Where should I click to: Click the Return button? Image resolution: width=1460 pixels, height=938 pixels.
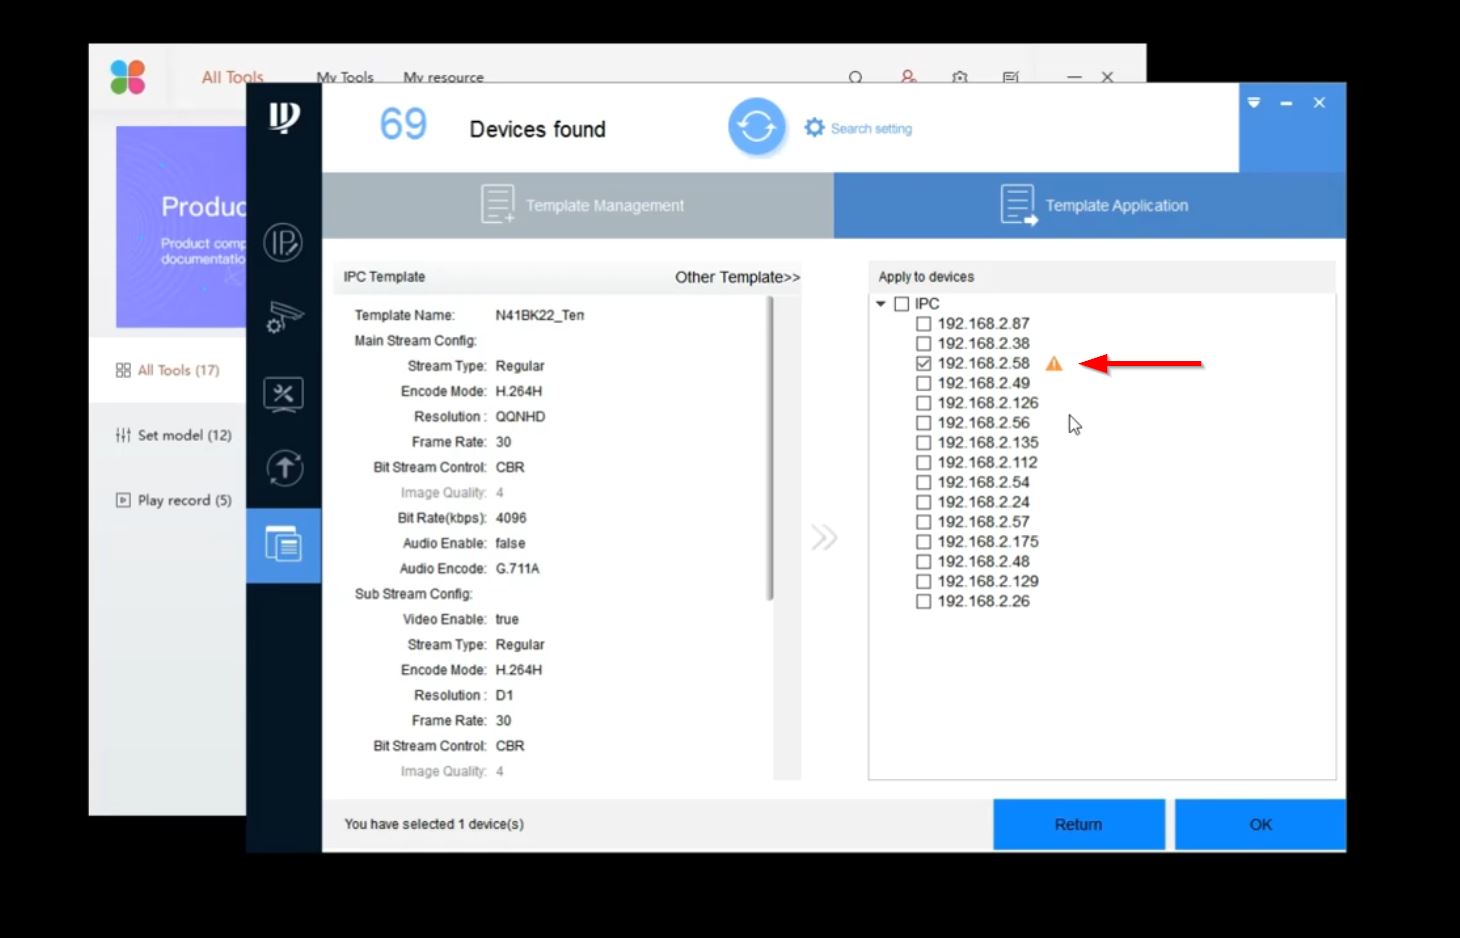click(1079, 825)
